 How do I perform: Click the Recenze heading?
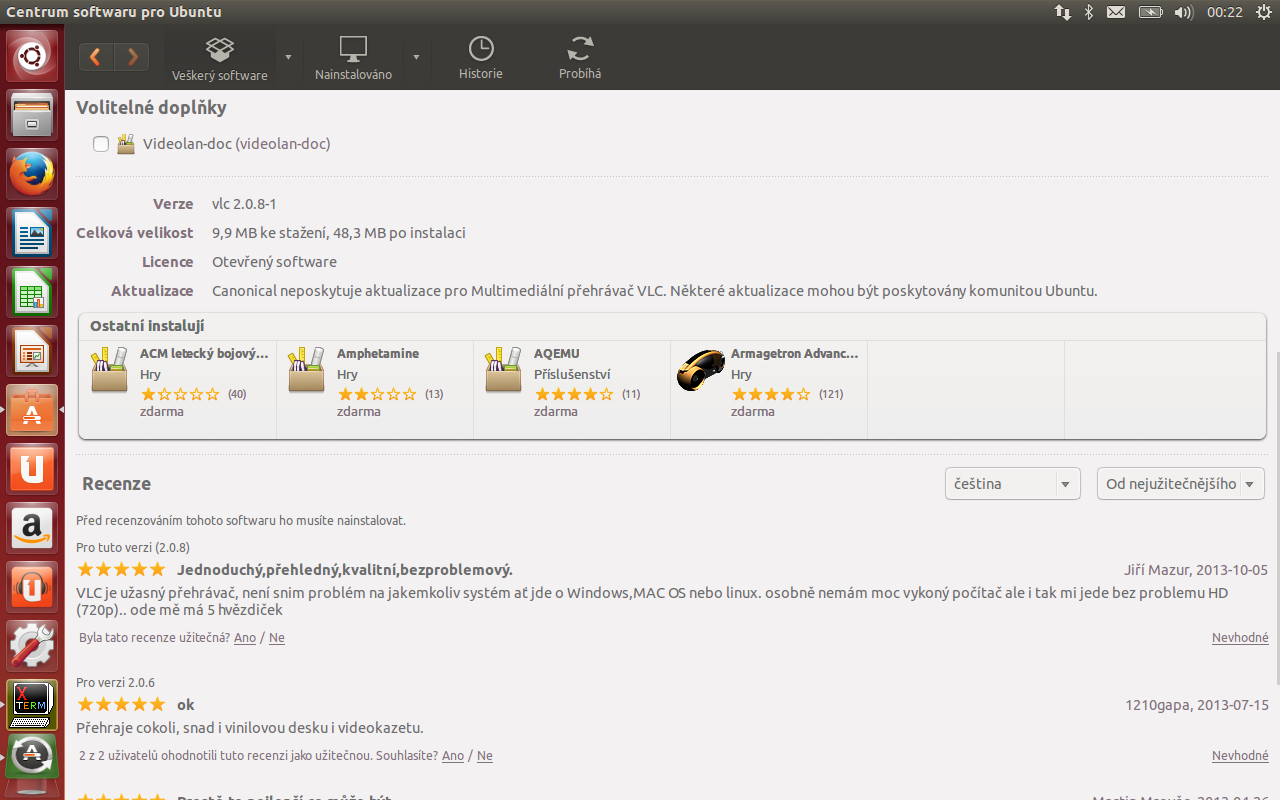(116, 484)
